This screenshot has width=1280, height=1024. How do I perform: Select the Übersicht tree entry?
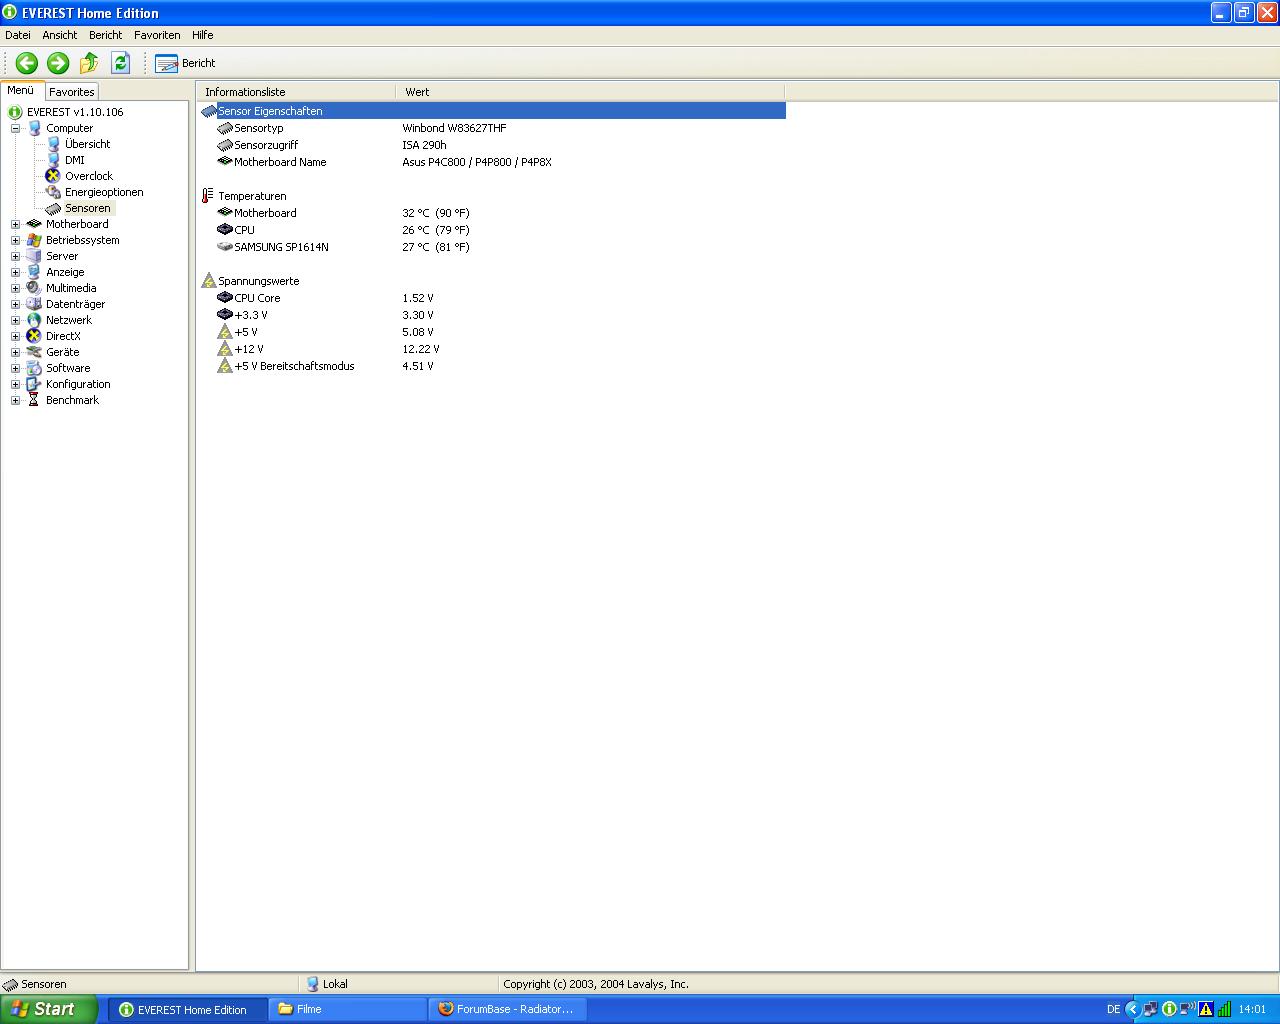(87, 144)
